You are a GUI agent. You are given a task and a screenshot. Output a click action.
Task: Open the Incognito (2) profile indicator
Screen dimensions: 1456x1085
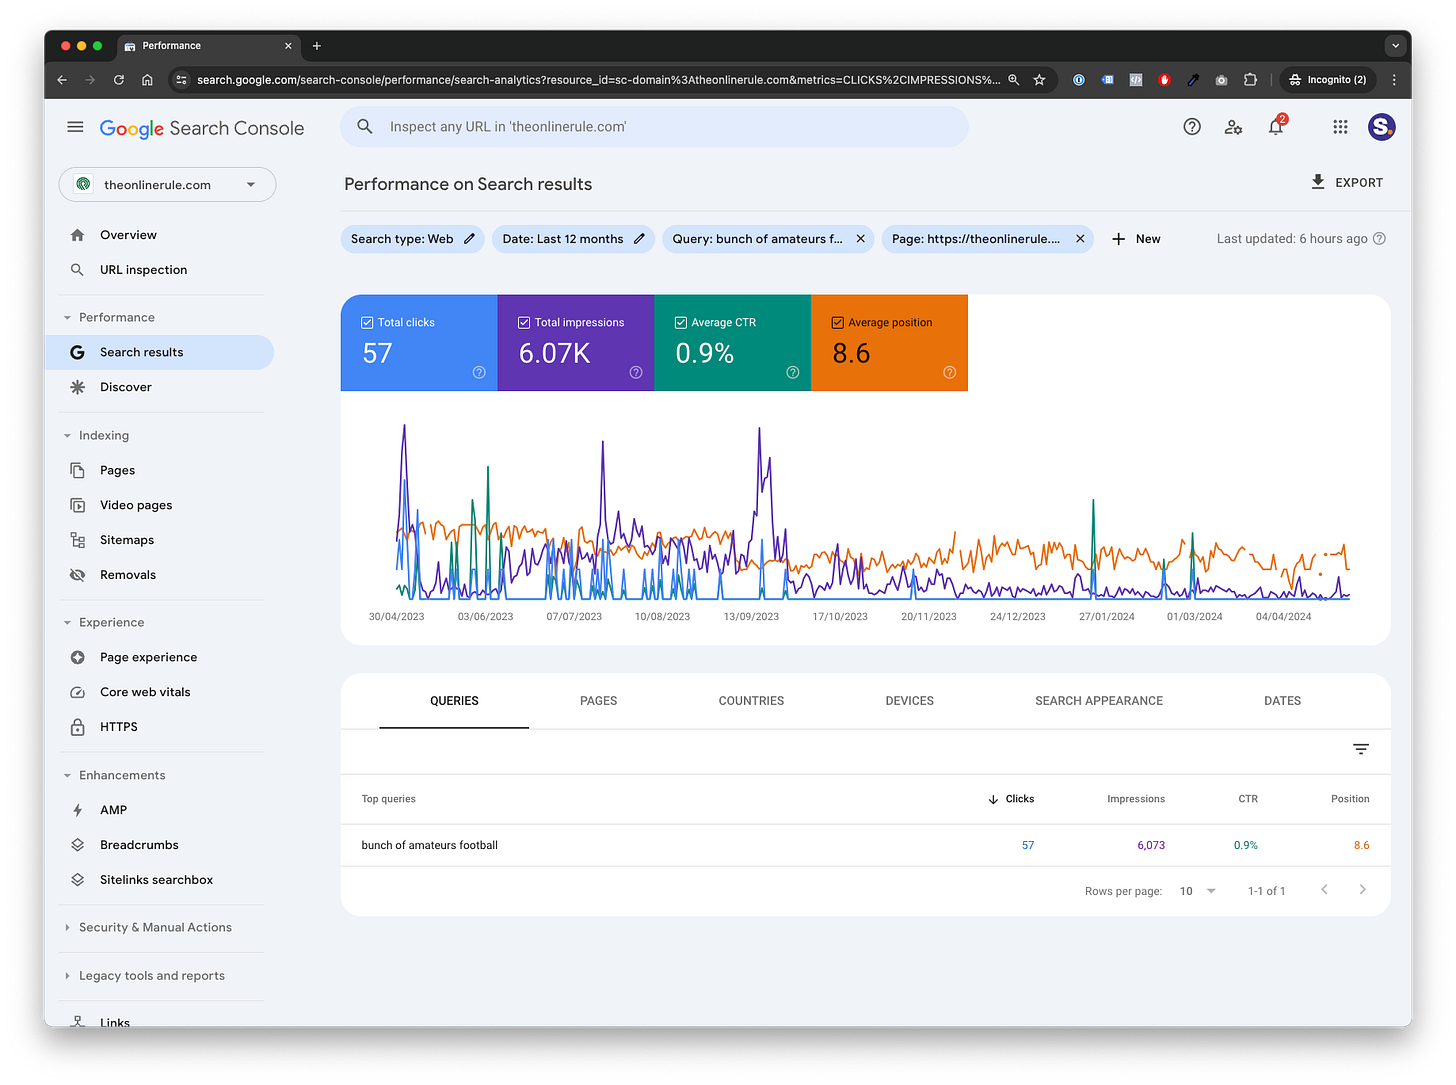click(x=1327, y=80)
